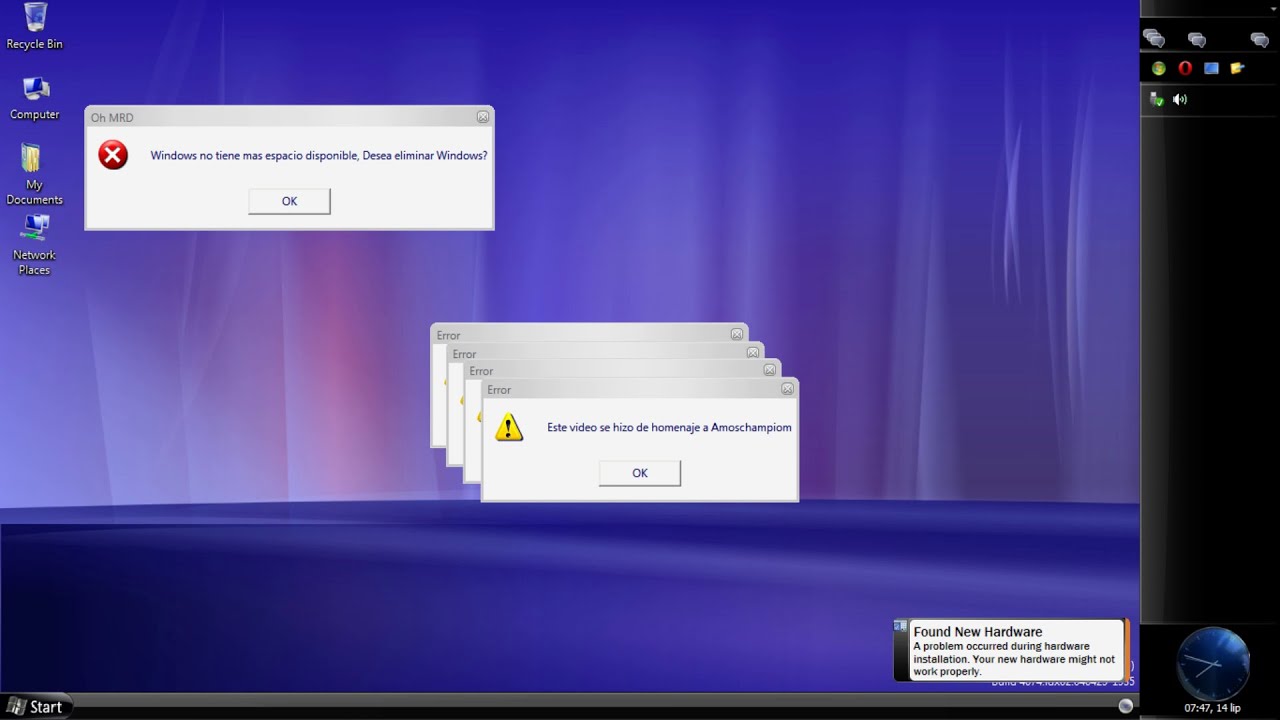Close the third Error dialog from the back

click(770, 370)
